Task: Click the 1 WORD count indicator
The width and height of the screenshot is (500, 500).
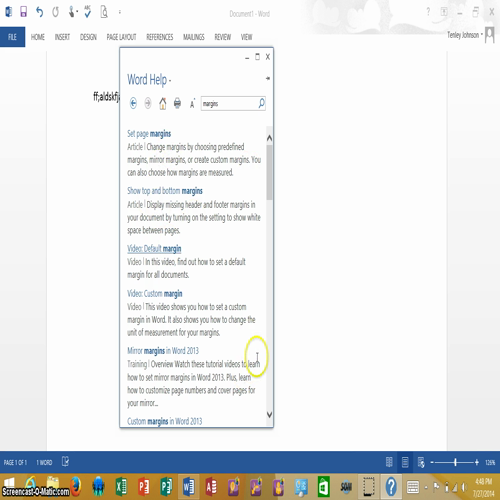Action: click(44, 462)
